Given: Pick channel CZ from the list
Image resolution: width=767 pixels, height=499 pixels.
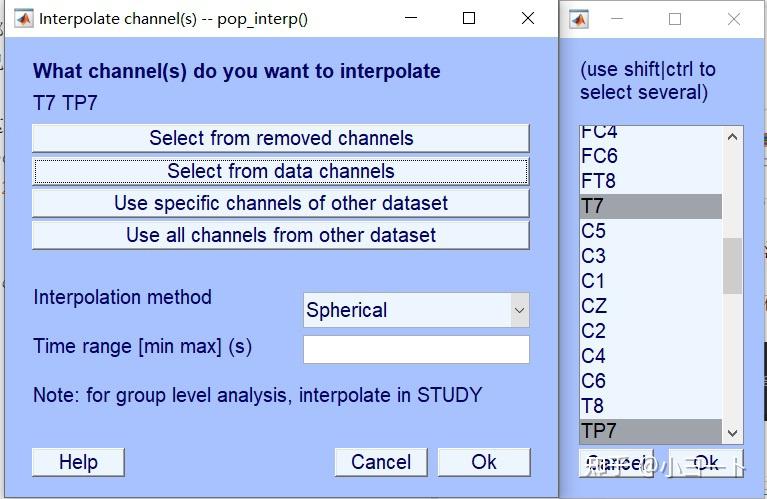Looking at the screenshot, I should (594, 306).
